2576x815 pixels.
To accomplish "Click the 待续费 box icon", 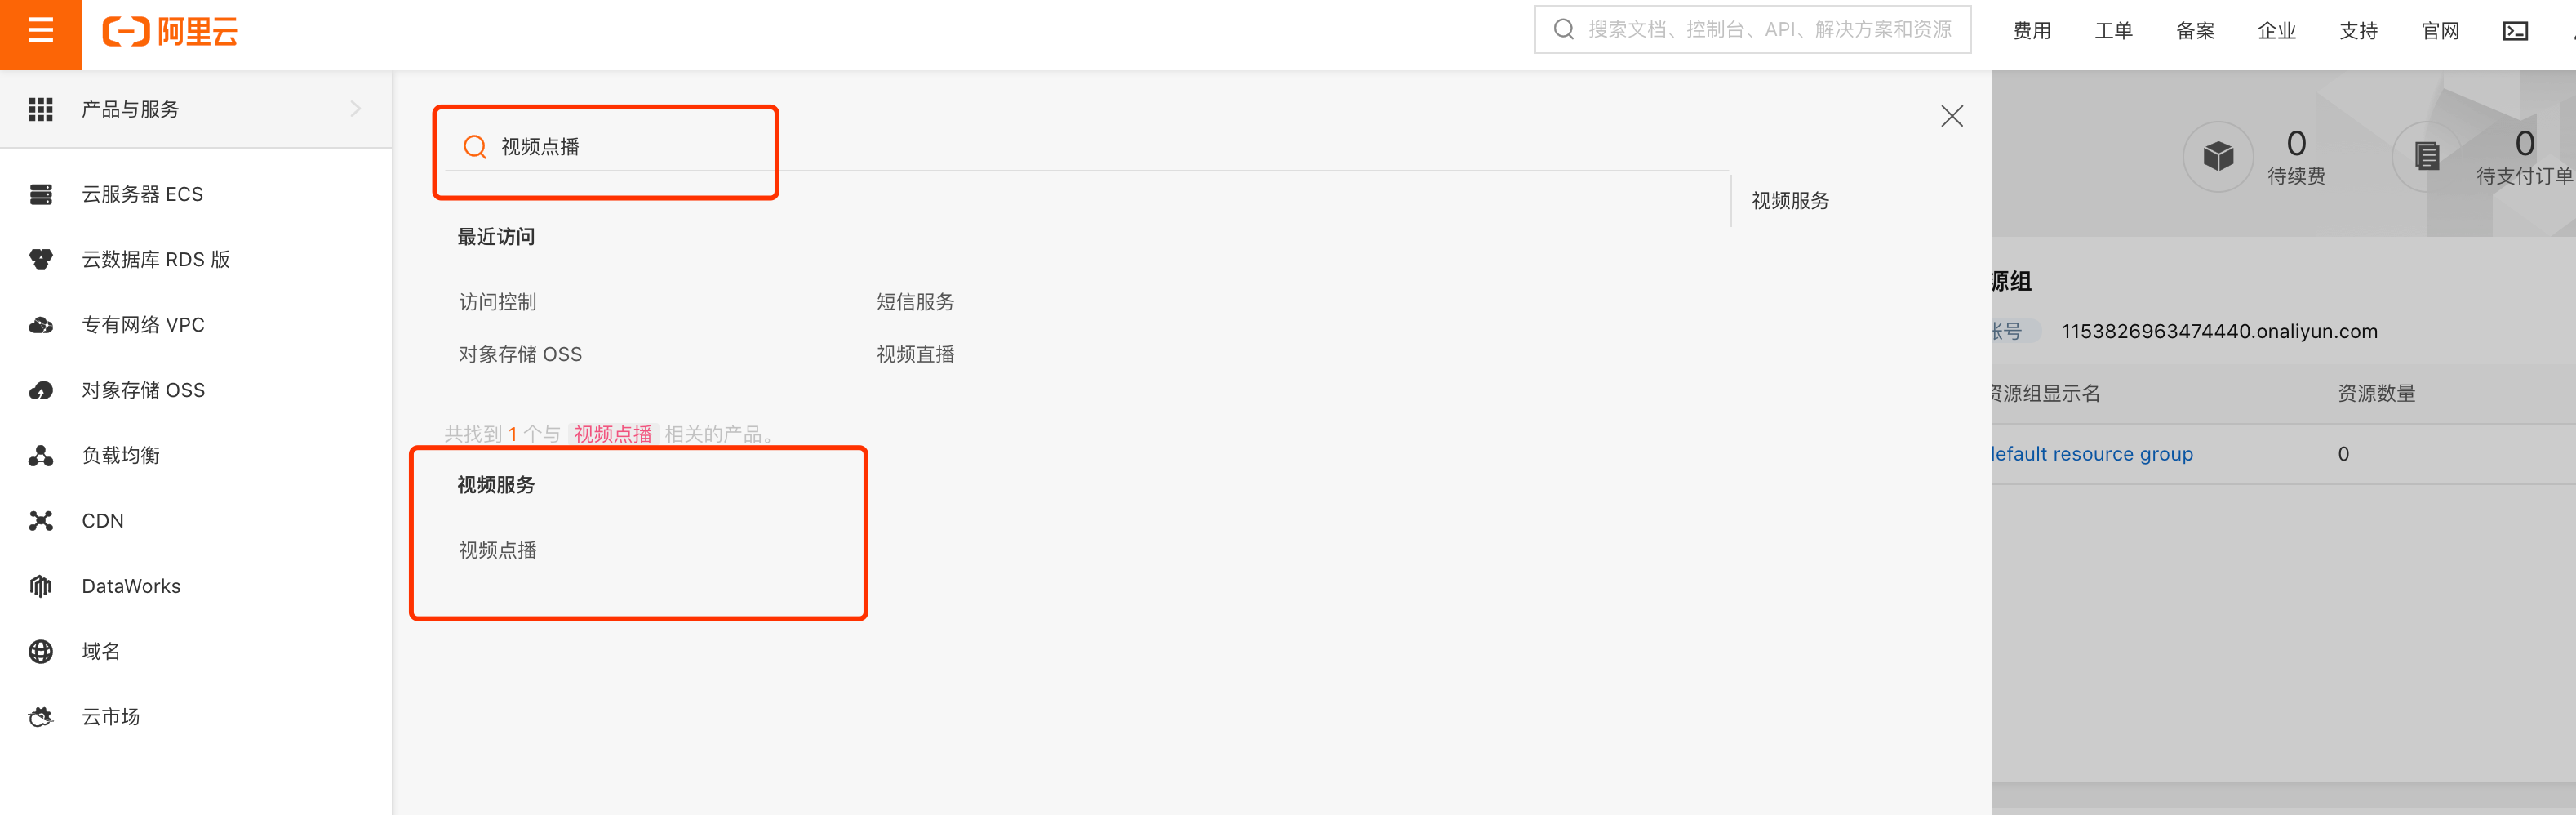I will [x=2218, y=156].
